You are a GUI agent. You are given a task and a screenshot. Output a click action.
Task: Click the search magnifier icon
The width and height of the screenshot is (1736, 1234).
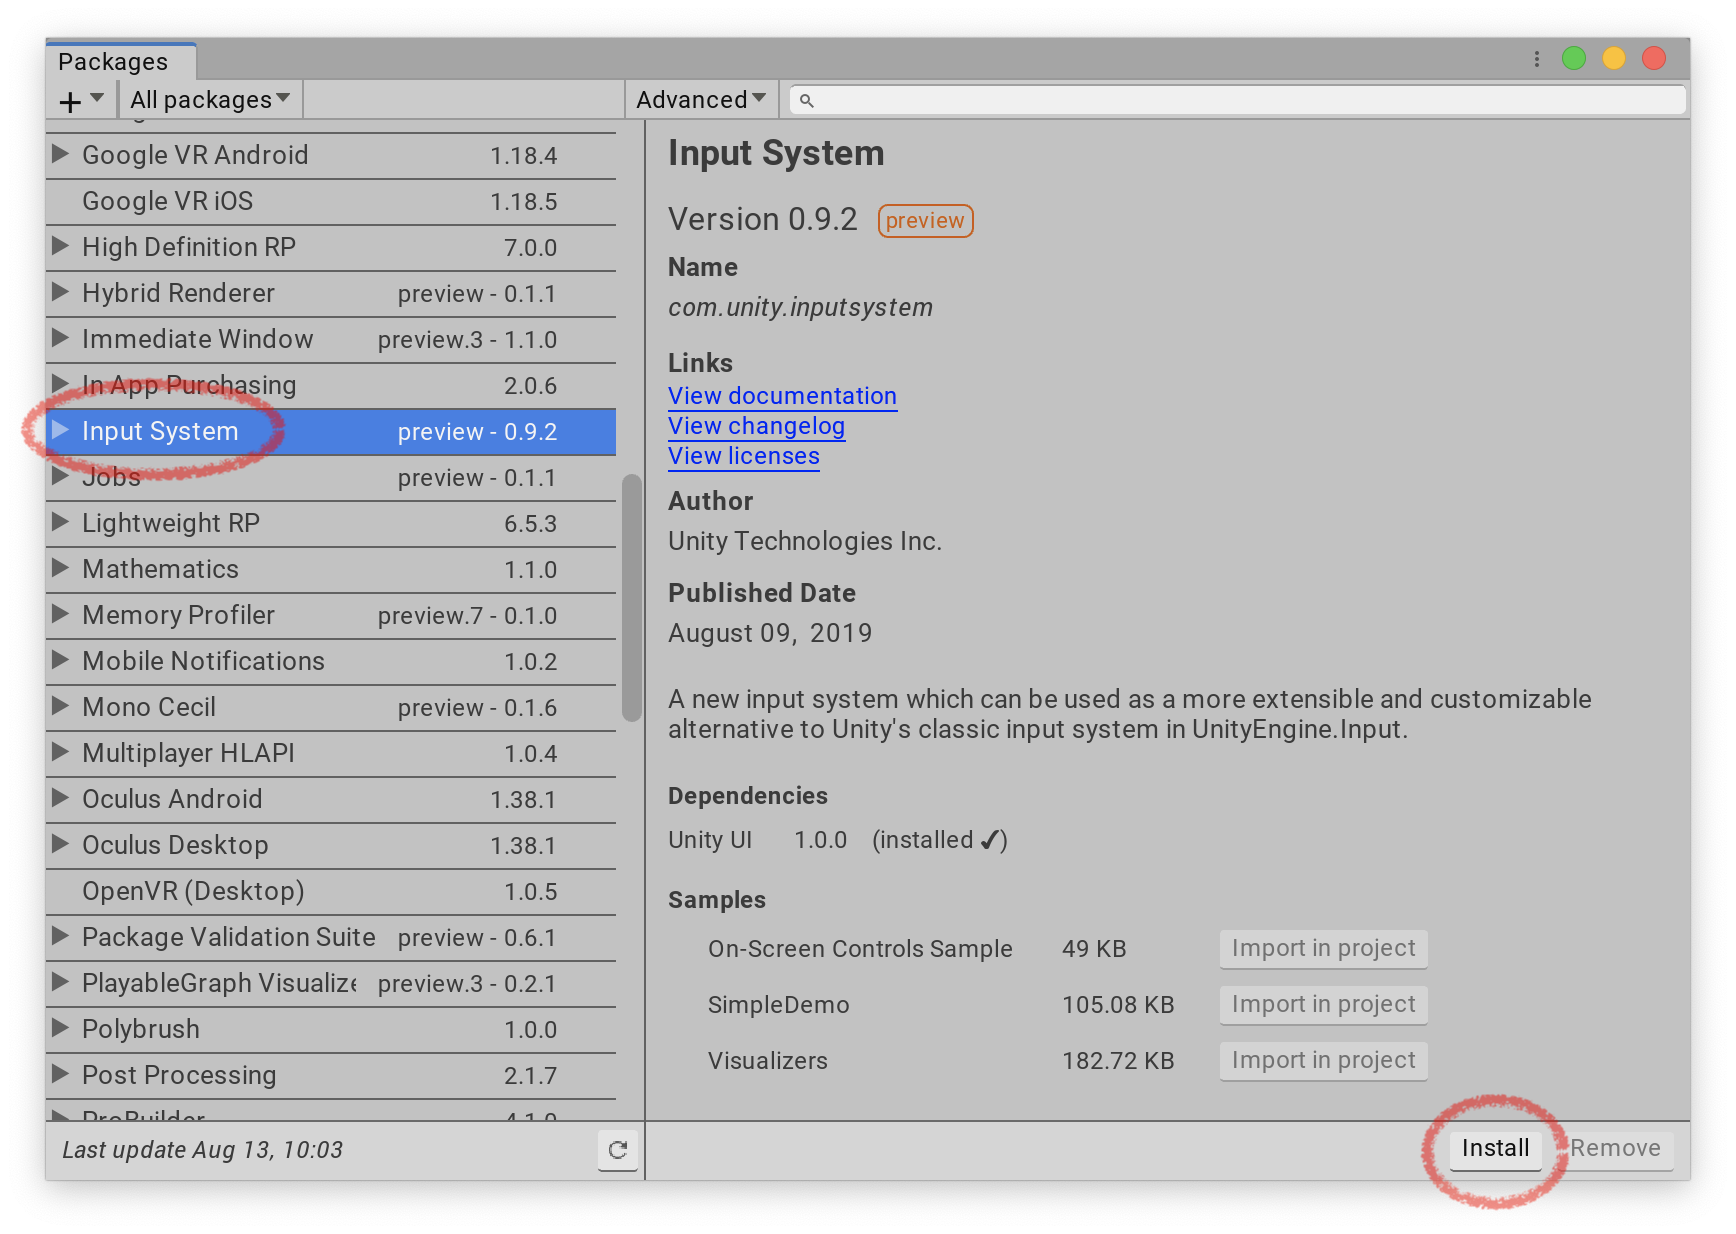point(806,99)
